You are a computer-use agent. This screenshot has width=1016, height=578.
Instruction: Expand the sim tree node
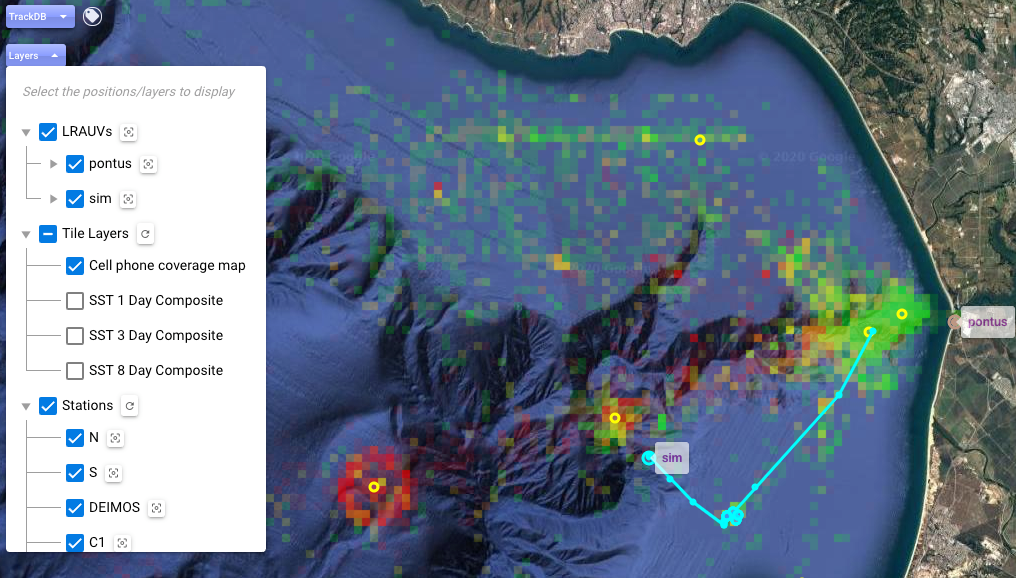tap(54, 199)
